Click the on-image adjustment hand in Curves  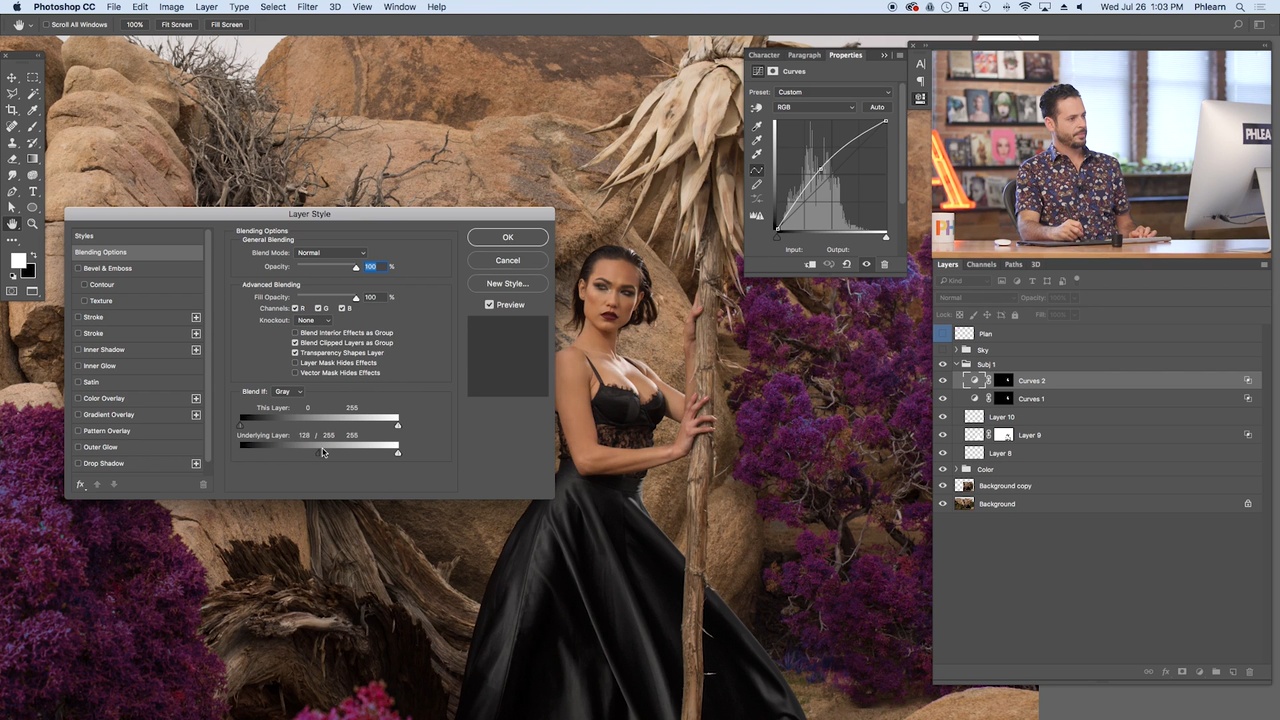point(756,107)
